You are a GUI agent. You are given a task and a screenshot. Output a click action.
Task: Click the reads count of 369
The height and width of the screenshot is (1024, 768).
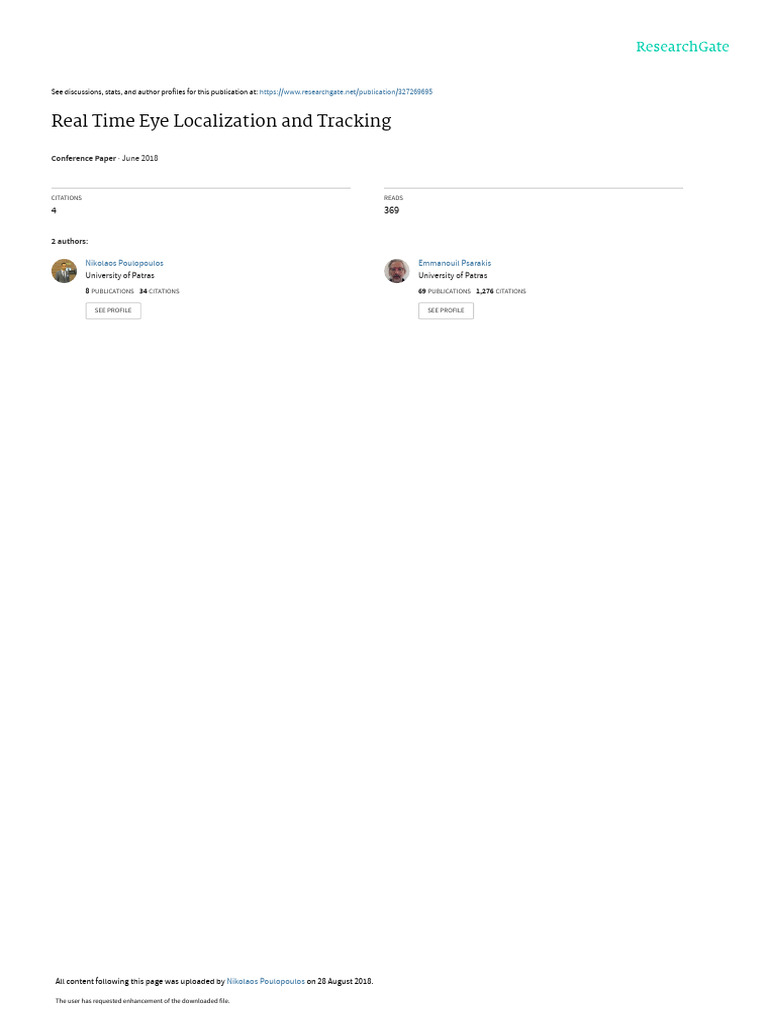[x=391, y=210]
